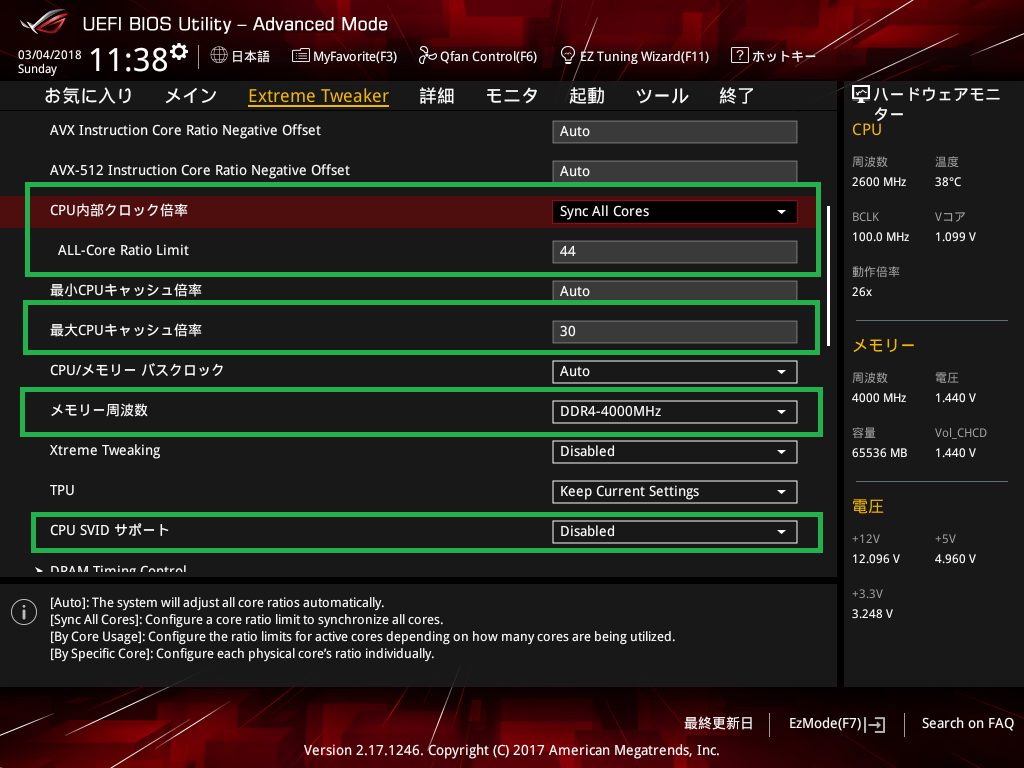This screenshot has height=768, width=1024.
Task: Open Qfan Control(F6)
Action: pos(477,56)
